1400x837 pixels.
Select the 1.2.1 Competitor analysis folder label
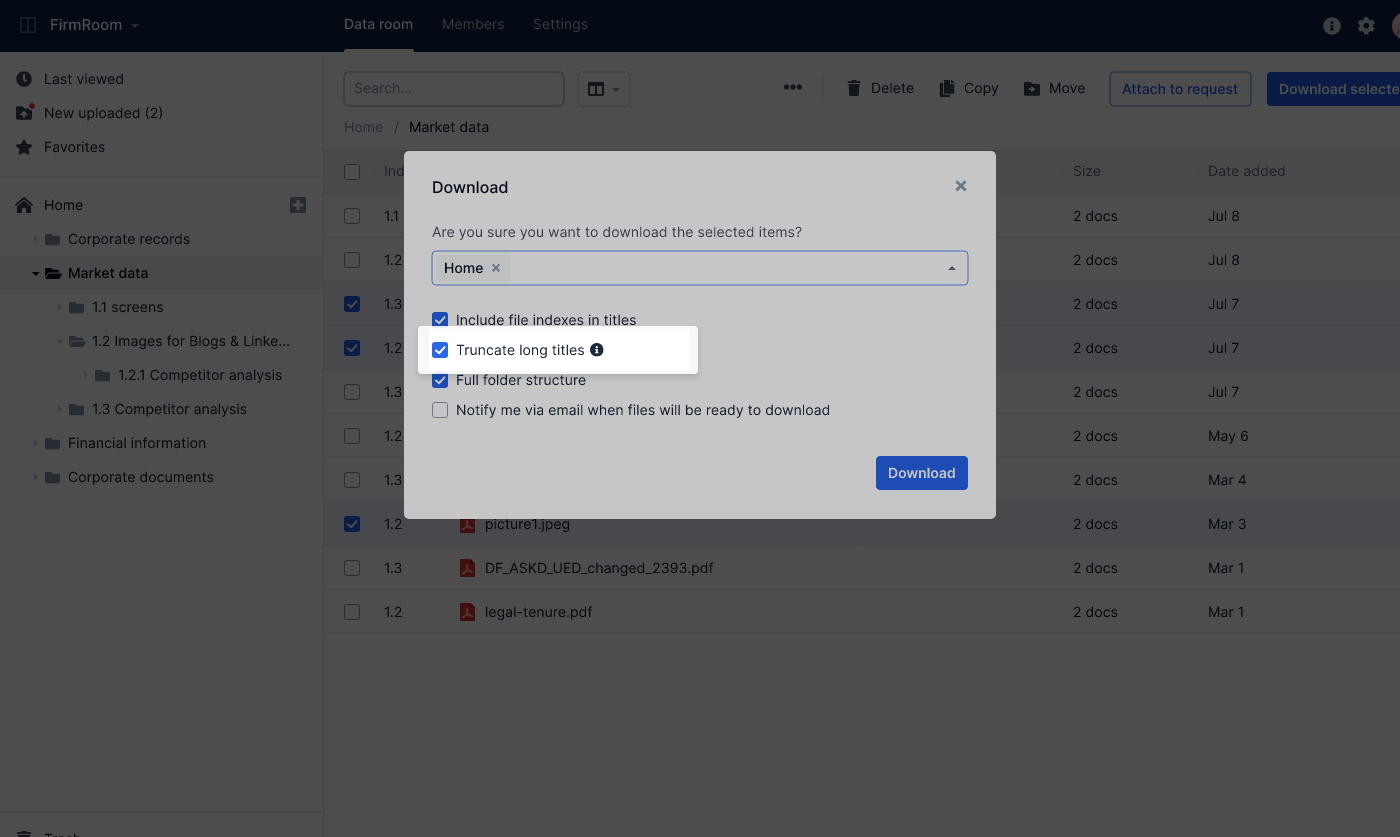click(200, 375)
